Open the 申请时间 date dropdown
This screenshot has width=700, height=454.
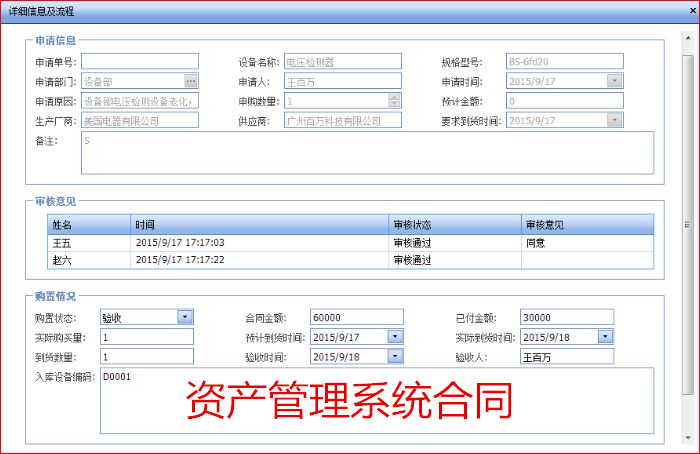coord(615,81)
